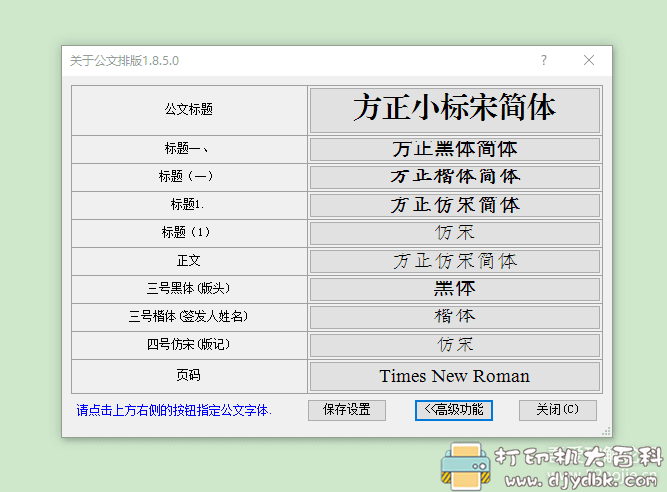The height and width of the screenshot is (492, 667).
Task: Click the 标题一、 label cell
Action: (189, 149)
